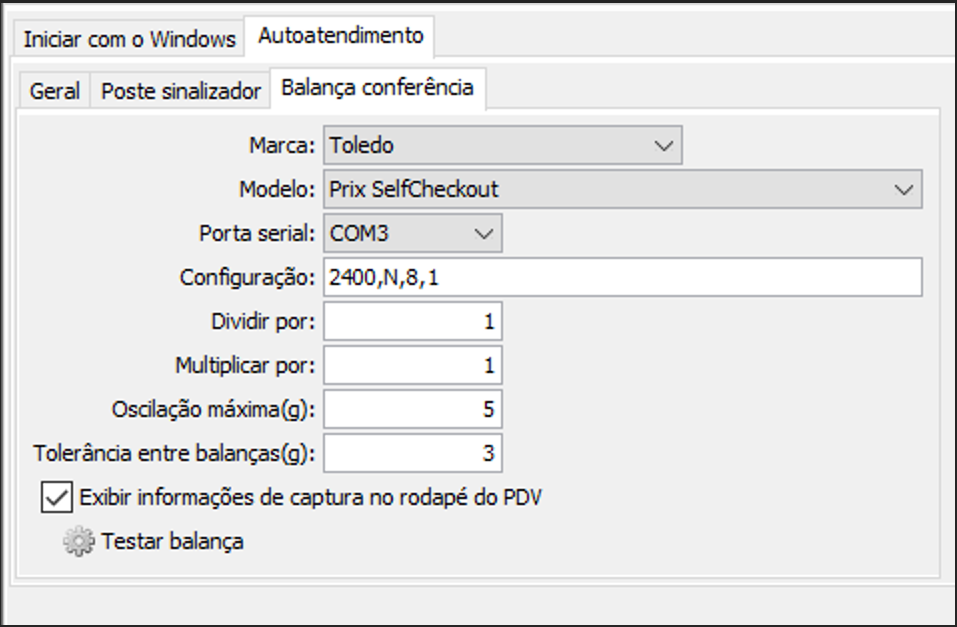This screenshot has height=627, width=957.
Task: Switch to Iniciar com o Windows tab
Action: coord(129,40)
